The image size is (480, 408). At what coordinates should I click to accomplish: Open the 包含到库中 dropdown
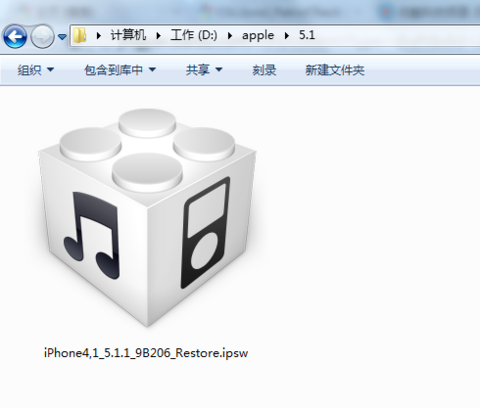pos(120,70)
